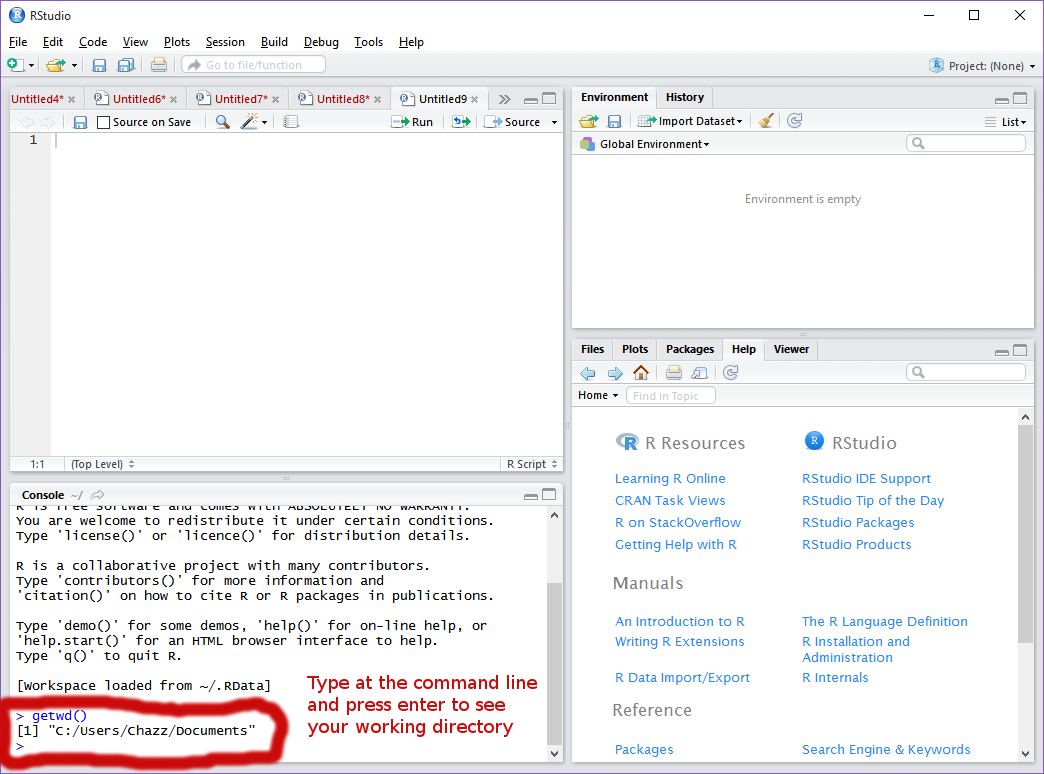
Task: Maximize the source editor pane
Action: click(x=549, y=99)
